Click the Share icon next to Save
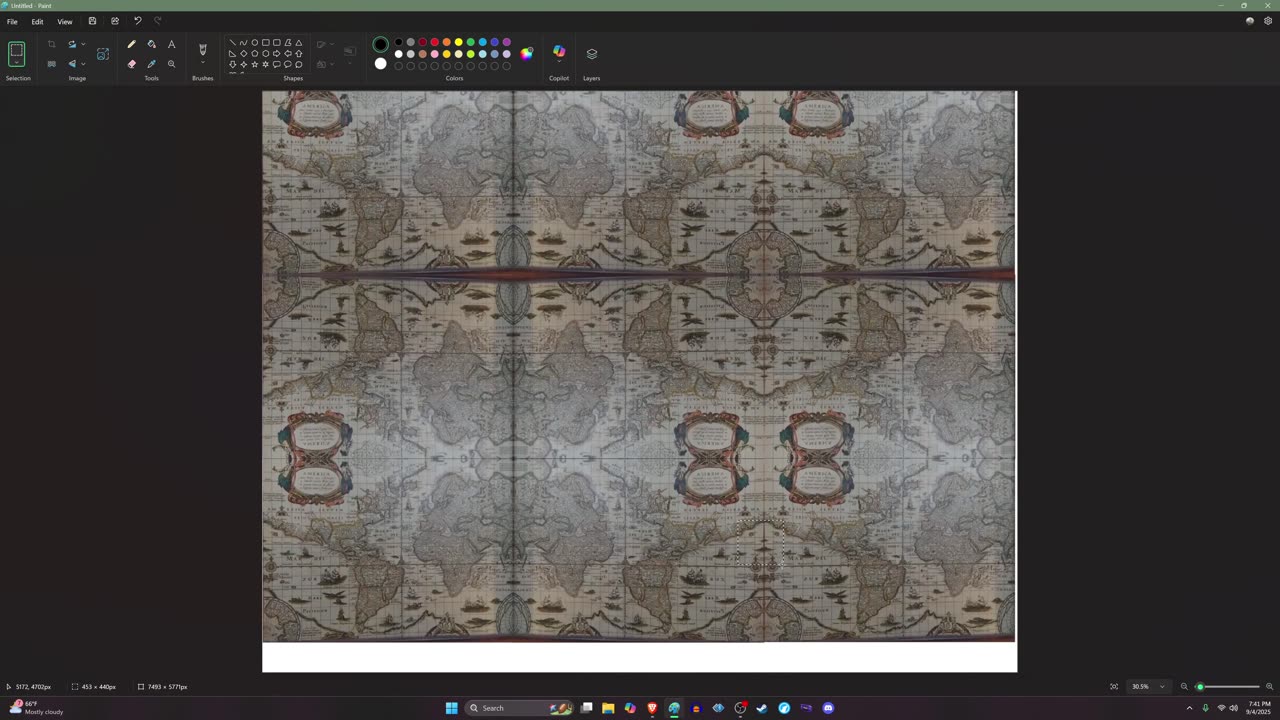Image resolution: width=1280 pixels, height=720 pixels. pyautogui.click(x=114, y=21)
